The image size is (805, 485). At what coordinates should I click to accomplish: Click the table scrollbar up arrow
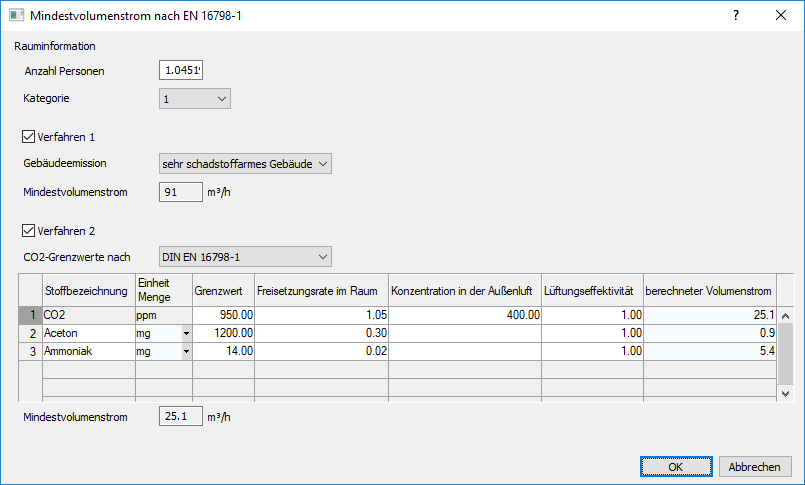click(785, 316)
